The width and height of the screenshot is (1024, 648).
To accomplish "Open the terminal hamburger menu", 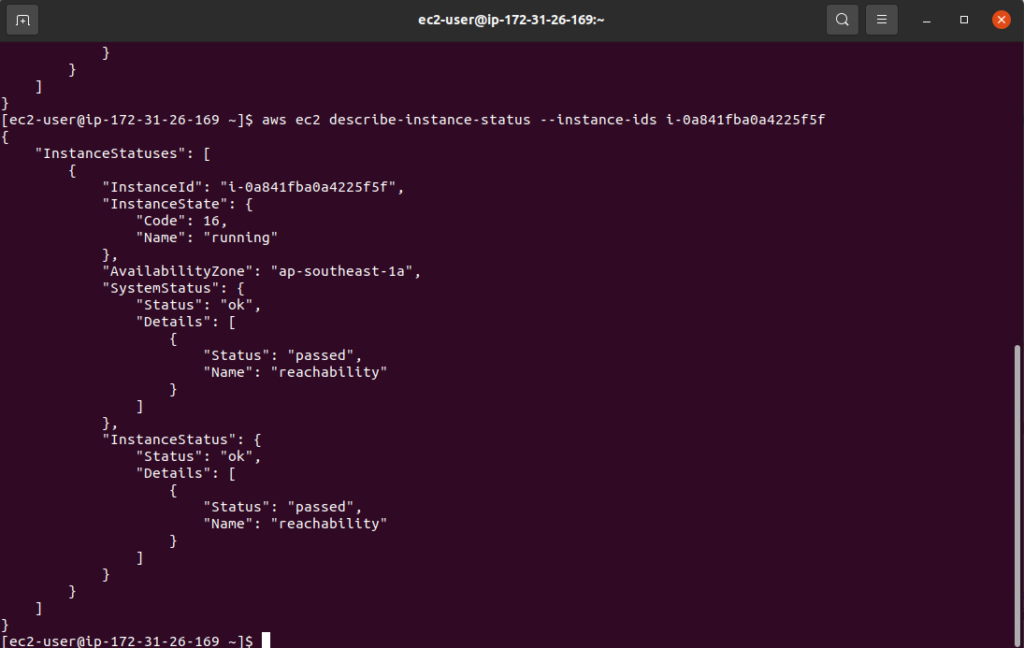I will pyautogui.click(x=881, y=19).
